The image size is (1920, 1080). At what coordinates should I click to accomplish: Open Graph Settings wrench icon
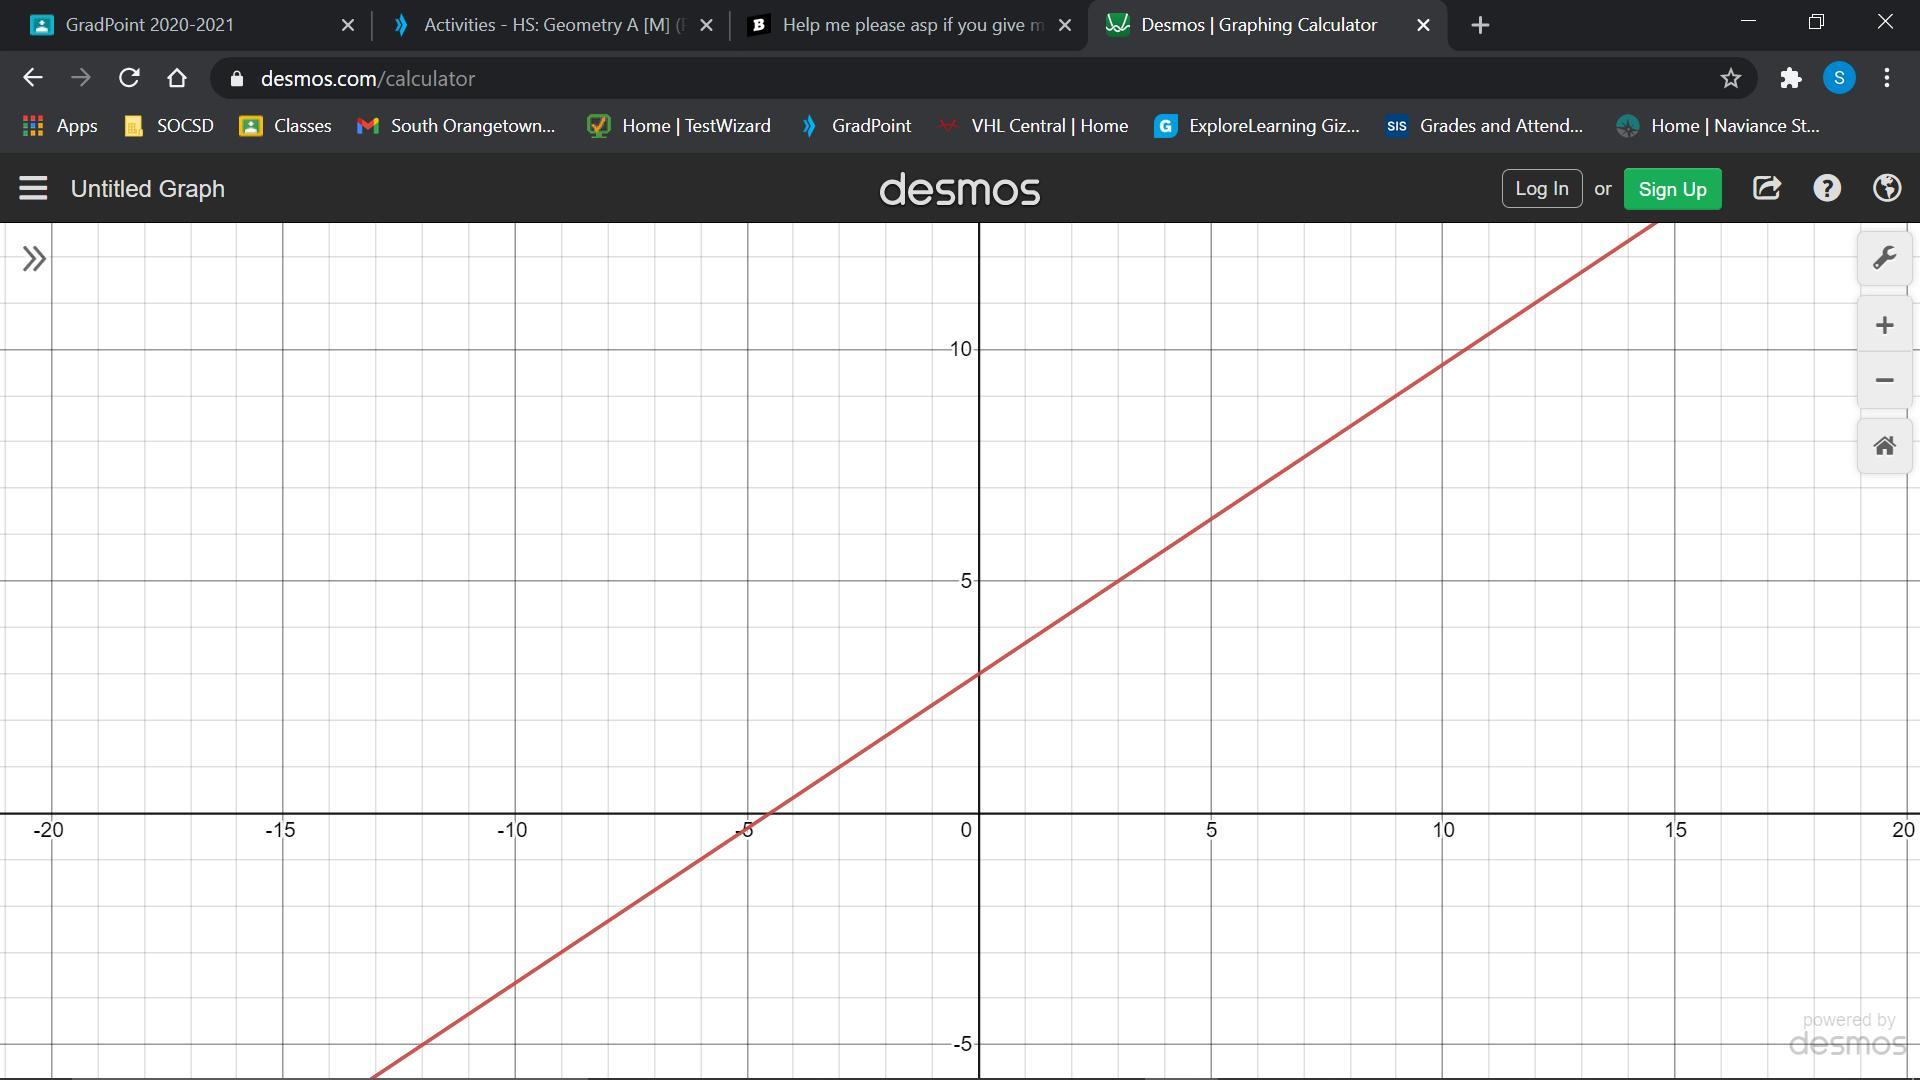point(1884,258)
